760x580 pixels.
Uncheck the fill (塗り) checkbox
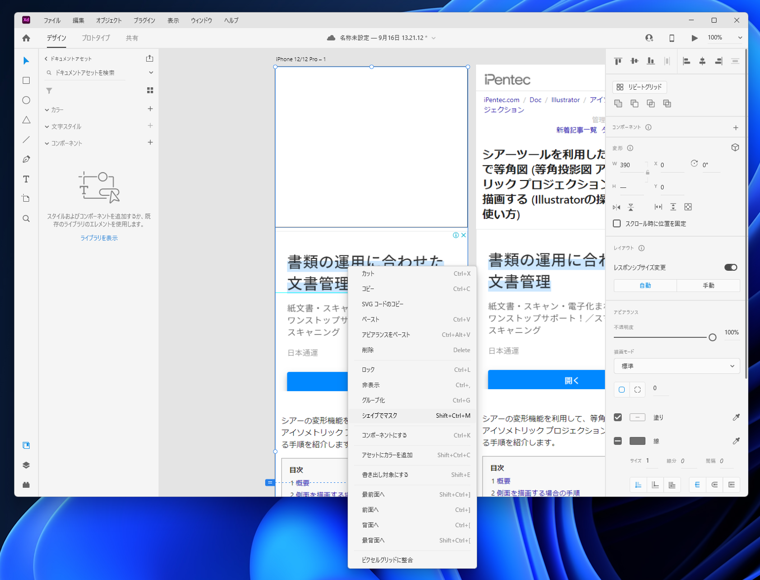point(618,417)
